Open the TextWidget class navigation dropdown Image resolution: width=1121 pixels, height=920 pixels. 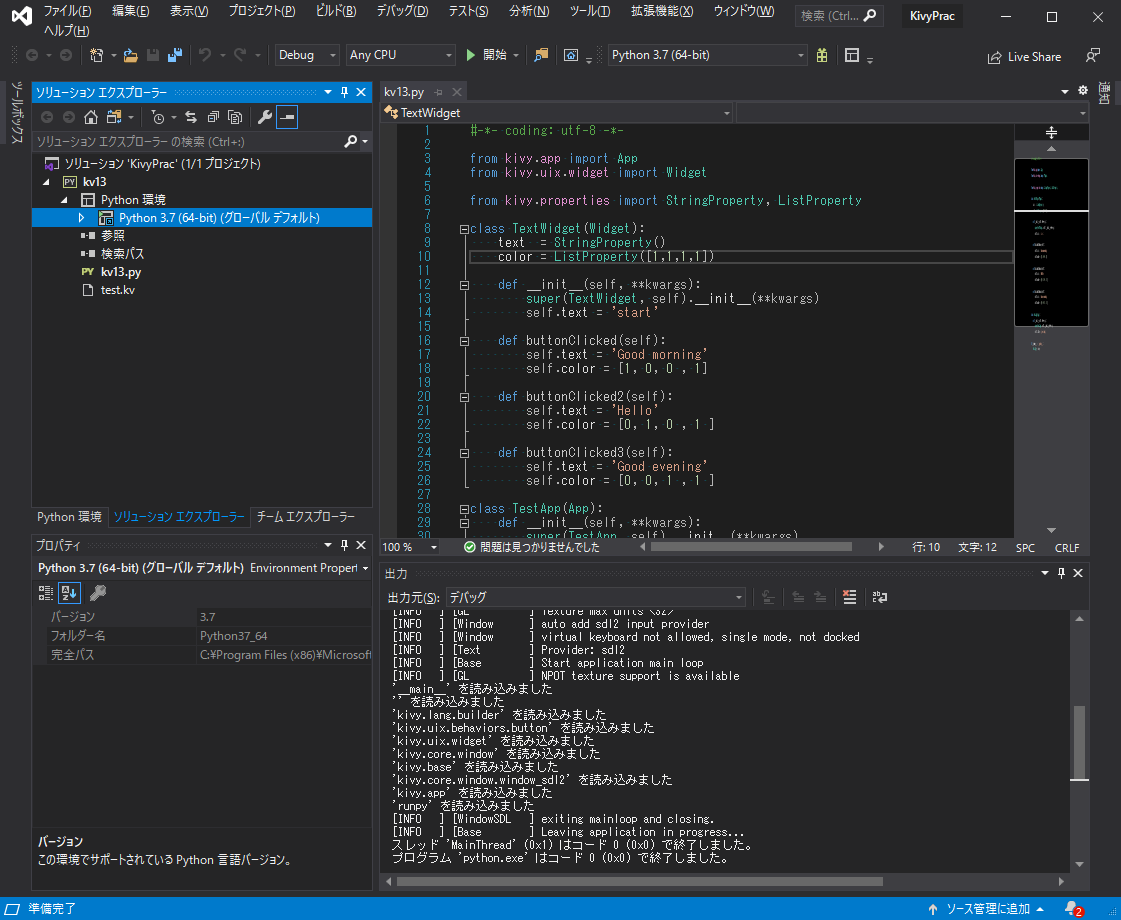pyautogui.click(x=557, y=113)
